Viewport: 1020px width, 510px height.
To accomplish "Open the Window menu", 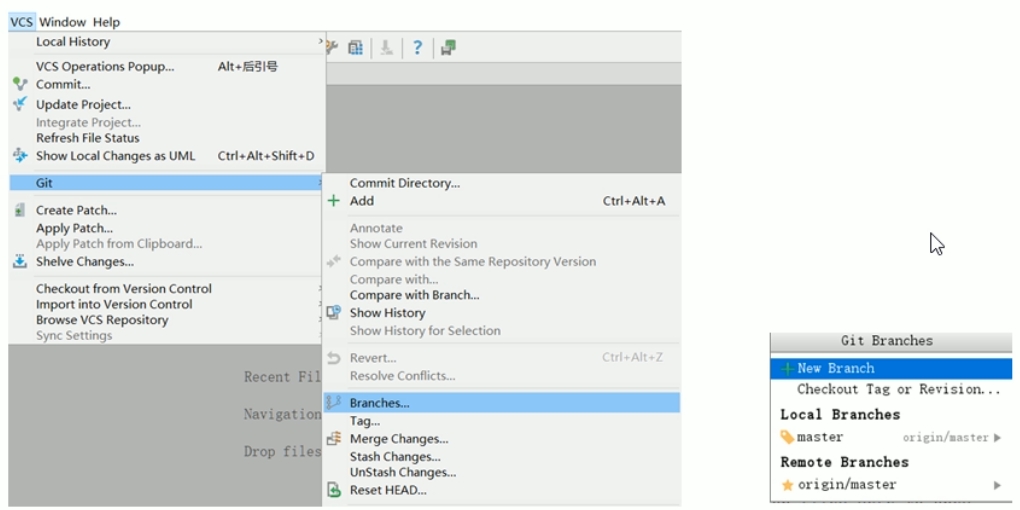I will click(x=62, y=22).
